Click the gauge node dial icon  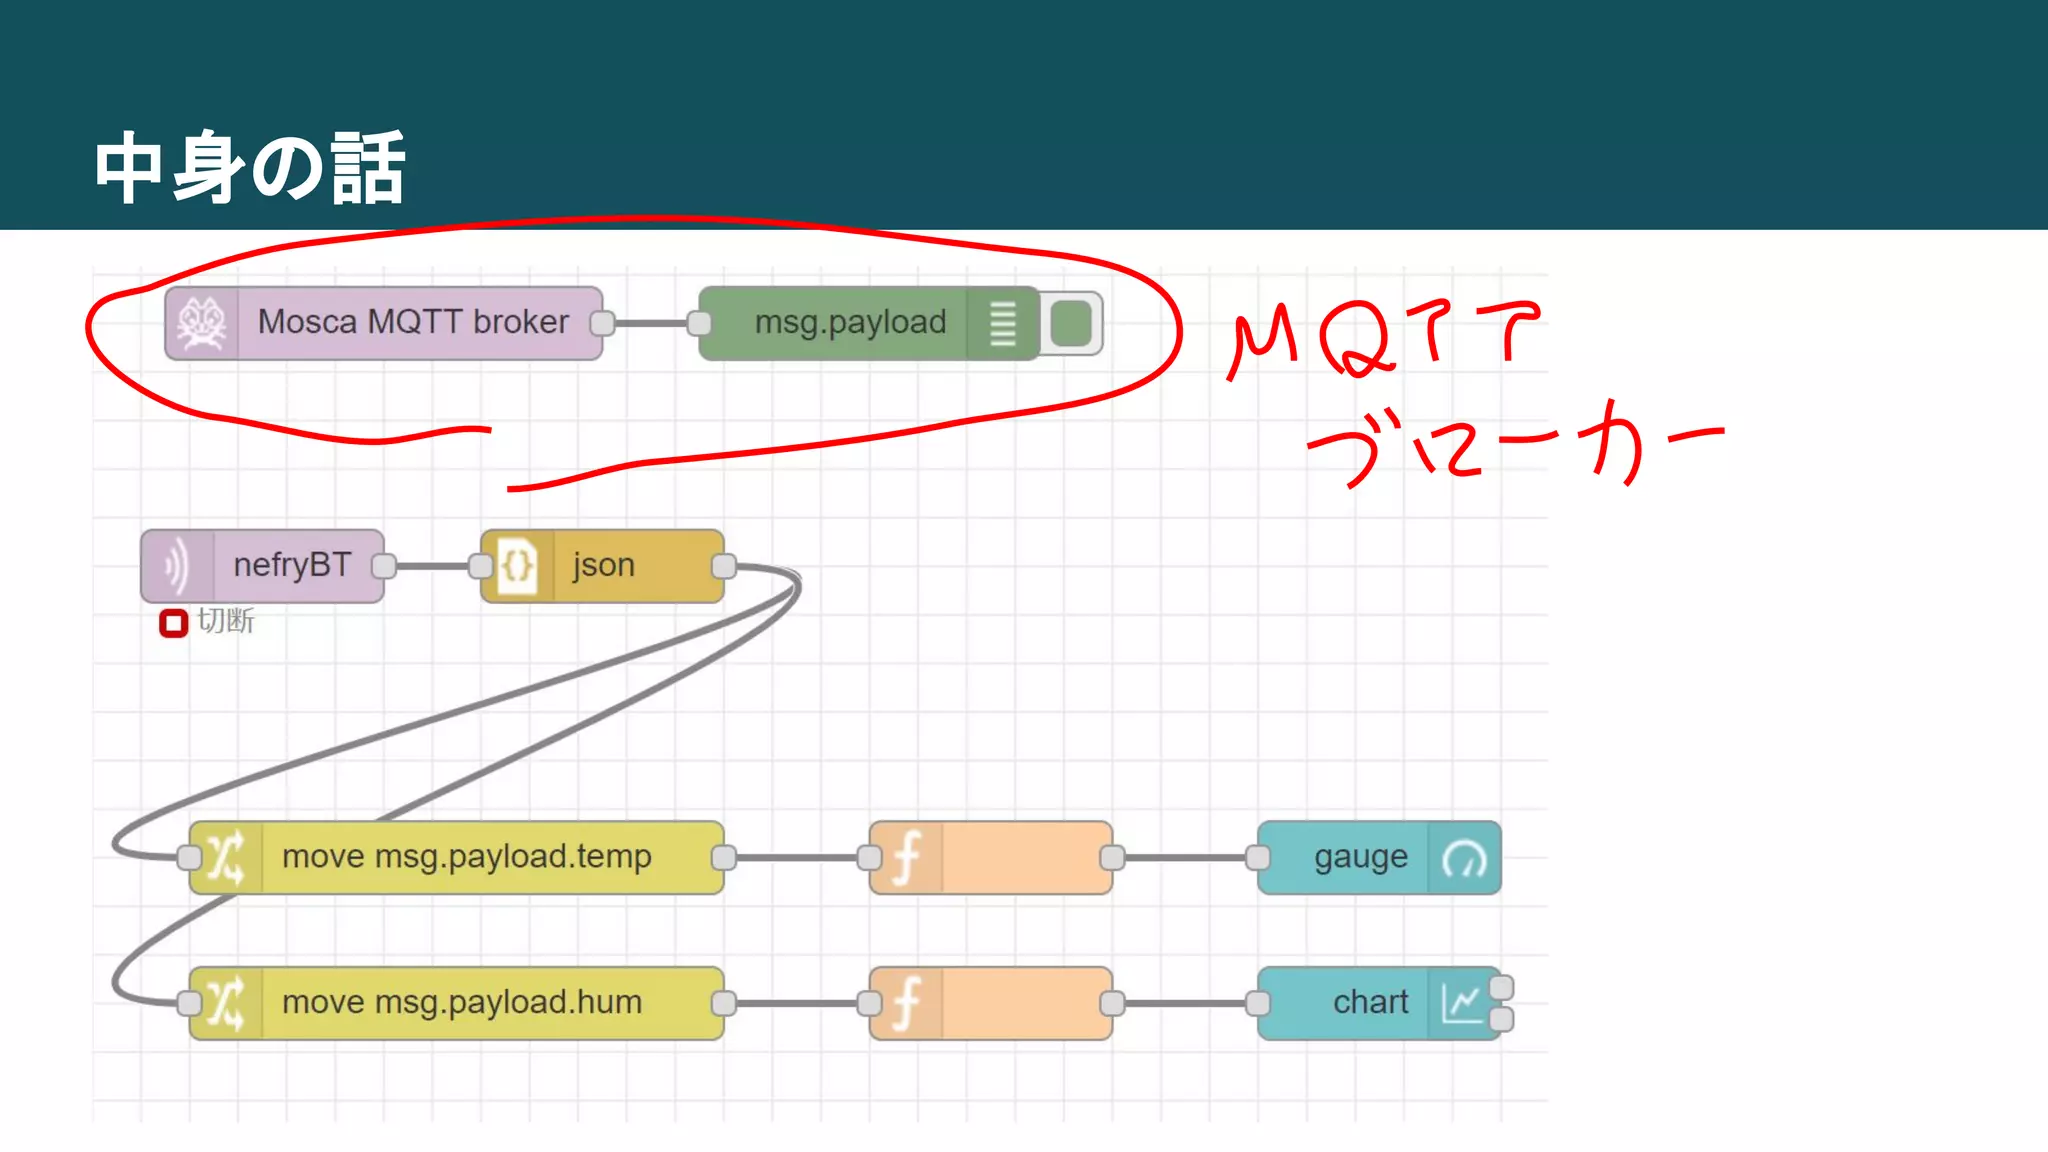(1464, 858)
